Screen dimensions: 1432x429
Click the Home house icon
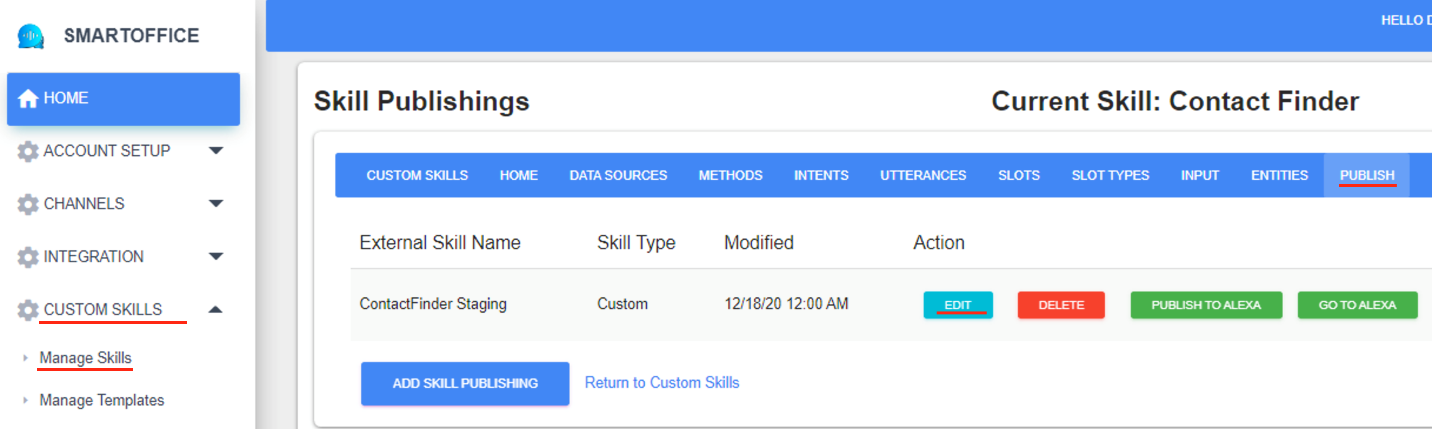28,99
